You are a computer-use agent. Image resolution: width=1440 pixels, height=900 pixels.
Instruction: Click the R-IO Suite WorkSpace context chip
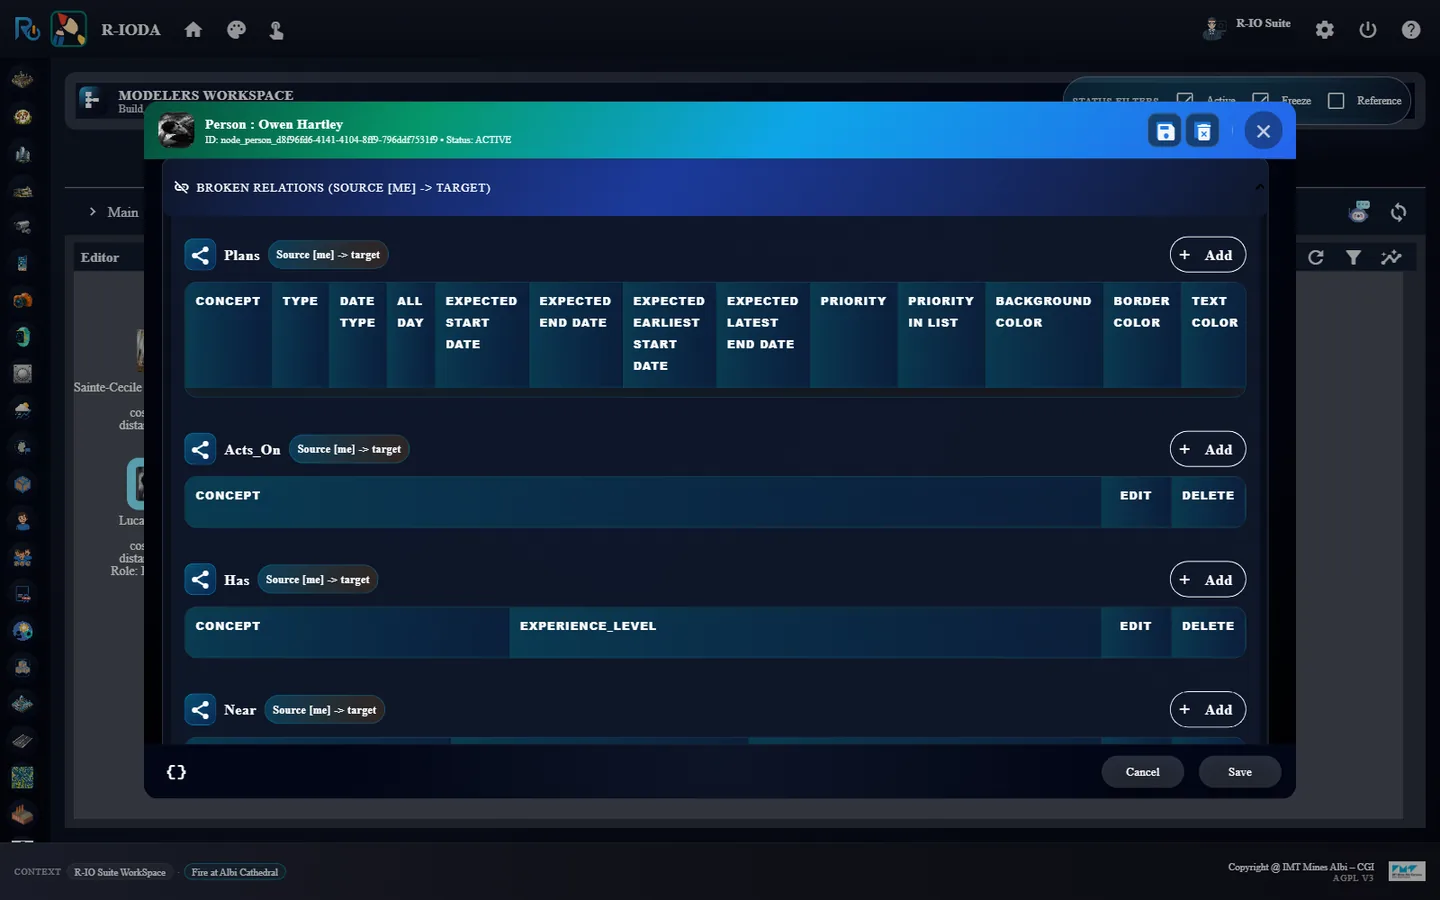[120, 872]
